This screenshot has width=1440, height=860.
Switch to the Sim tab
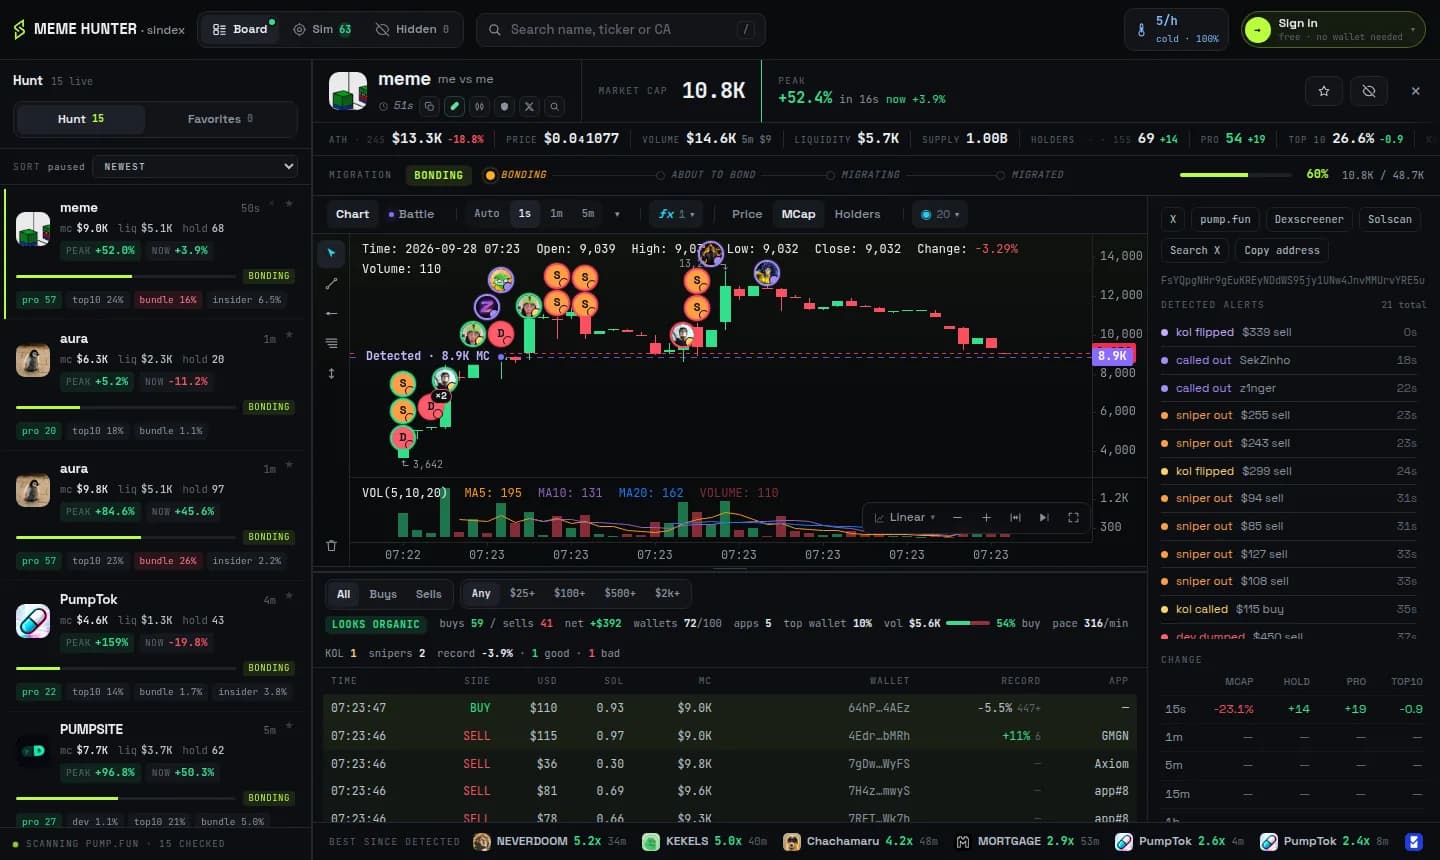(x=322, y=30)
